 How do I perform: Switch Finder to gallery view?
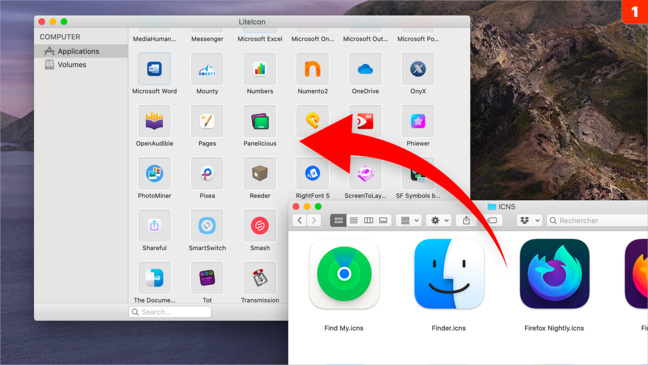tap(383, 220)
